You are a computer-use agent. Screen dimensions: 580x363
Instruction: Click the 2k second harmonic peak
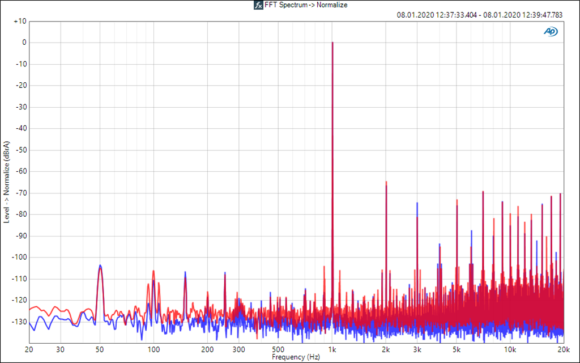point(386,183)
